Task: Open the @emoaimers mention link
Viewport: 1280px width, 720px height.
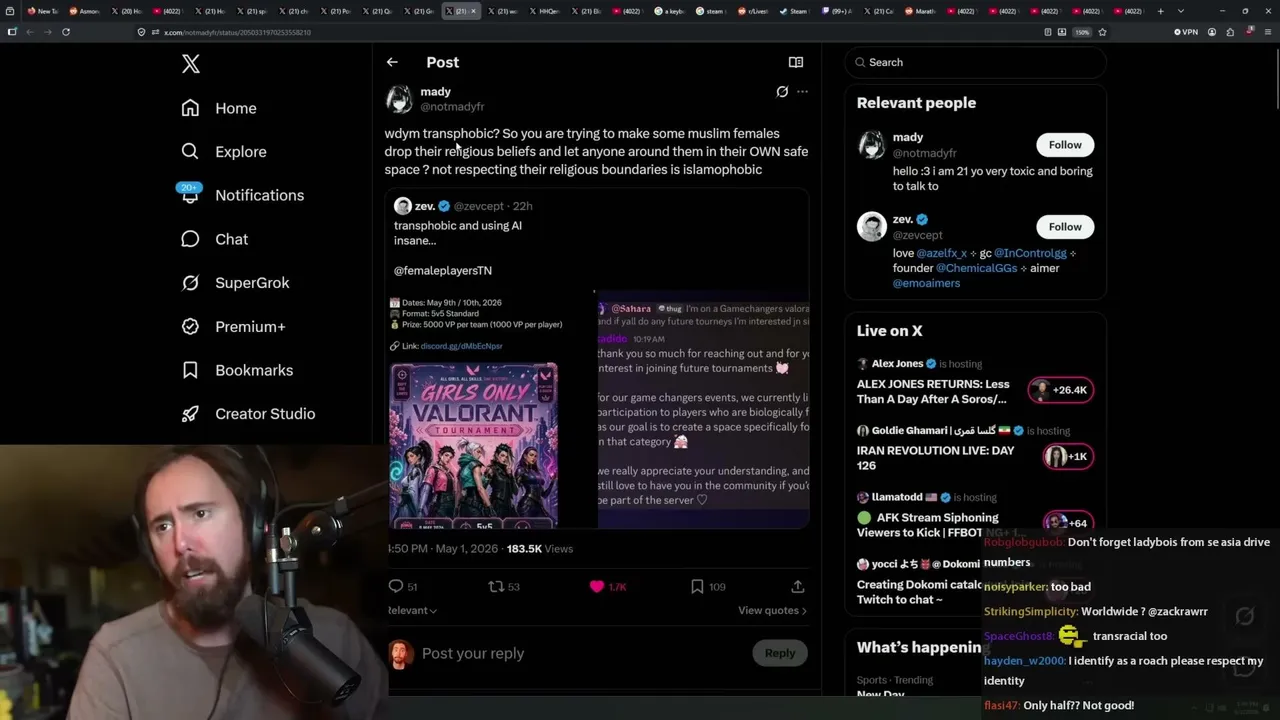Action: coord(926,283)
